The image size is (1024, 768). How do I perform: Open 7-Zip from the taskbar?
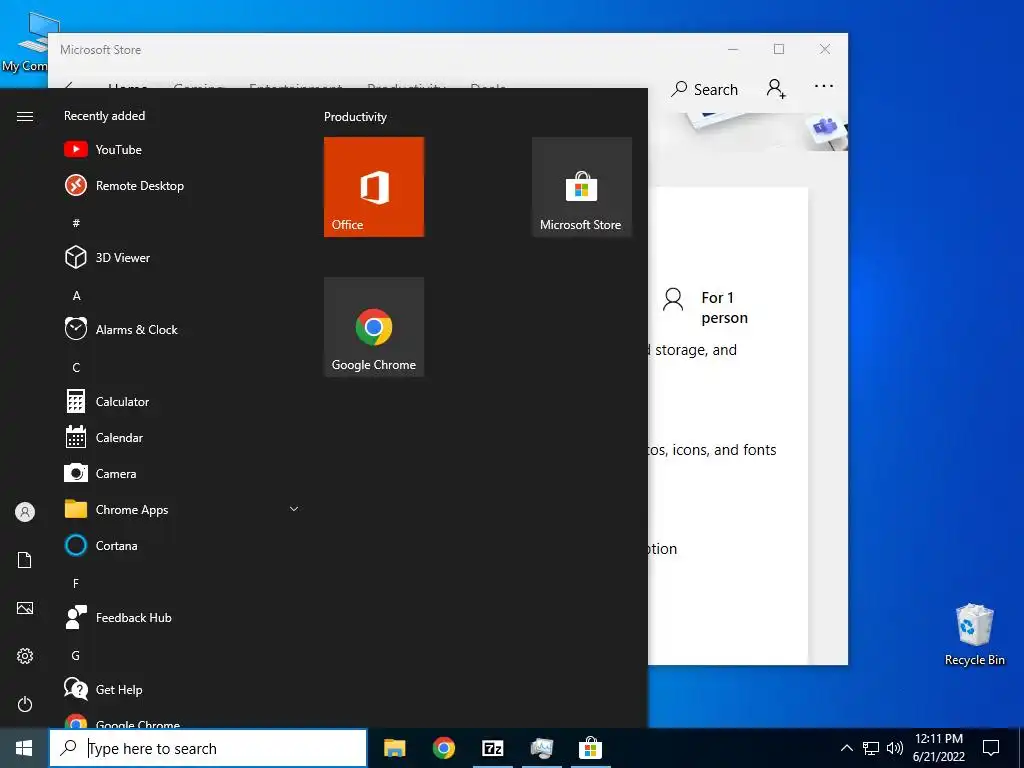coord(492,748)
